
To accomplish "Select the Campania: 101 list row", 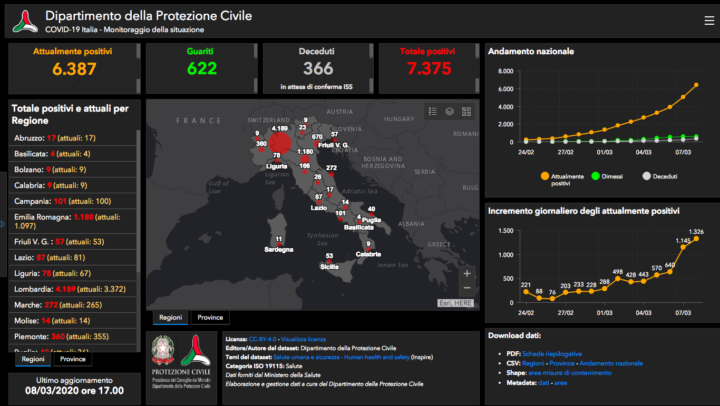I will [73, 201].
